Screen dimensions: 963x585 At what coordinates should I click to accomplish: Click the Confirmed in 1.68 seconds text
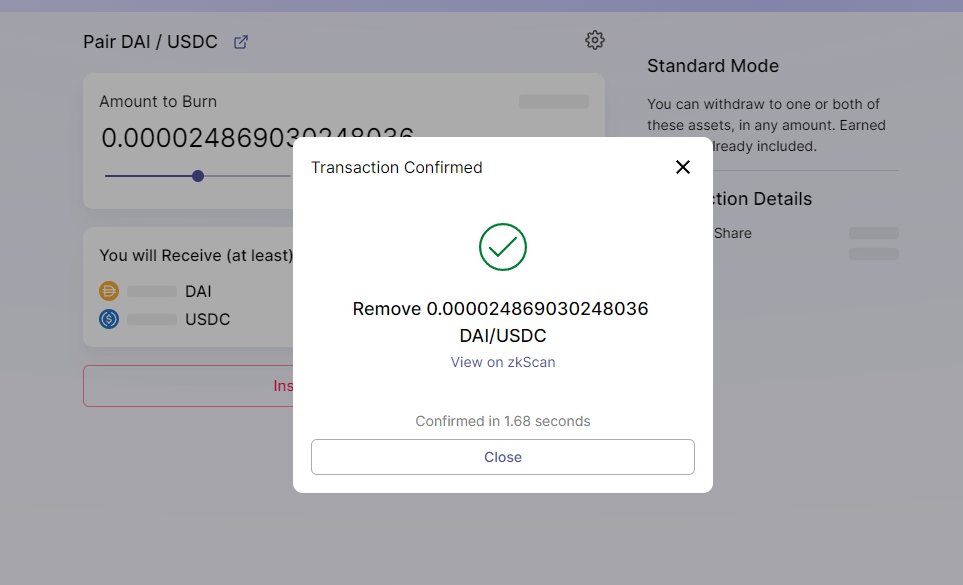click(502, 421)
